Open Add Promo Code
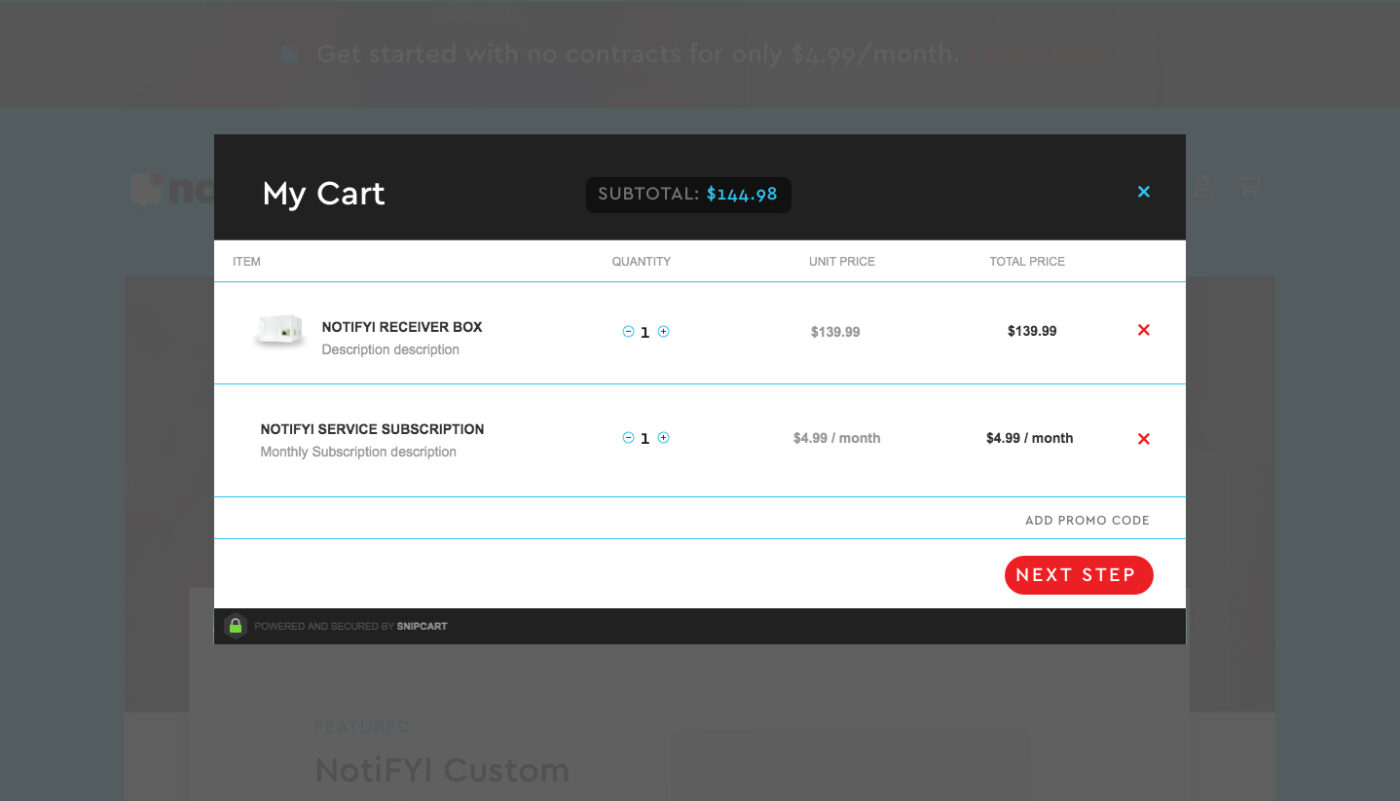The width and height of the screenshot is (1400, 801). pyautogui.click(x=1087, y=520)
